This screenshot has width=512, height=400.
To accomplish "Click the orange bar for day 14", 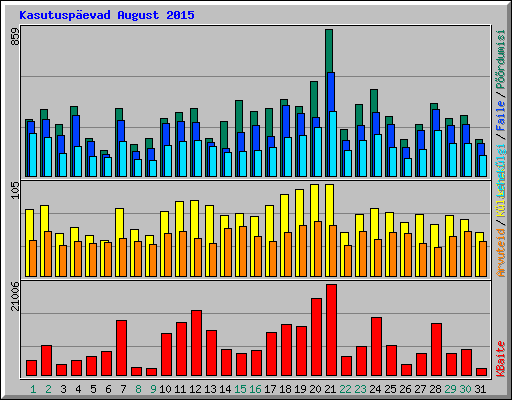I will 228,252.
